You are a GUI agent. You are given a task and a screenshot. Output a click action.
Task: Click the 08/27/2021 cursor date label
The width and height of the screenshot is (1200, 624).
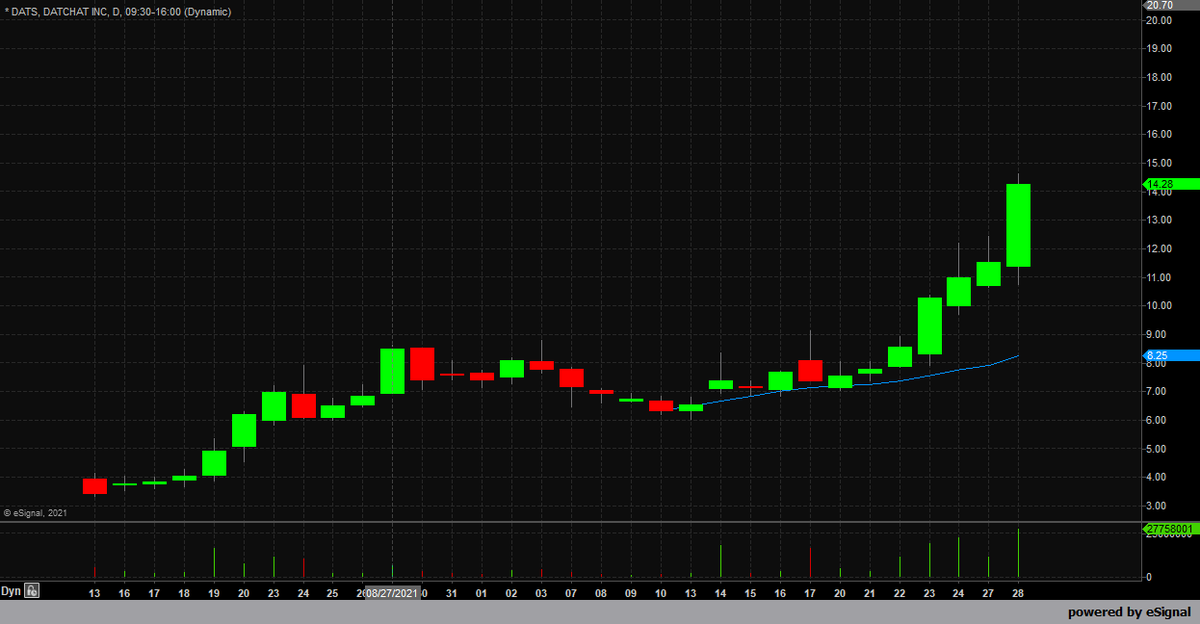click(x=392, y=593)
